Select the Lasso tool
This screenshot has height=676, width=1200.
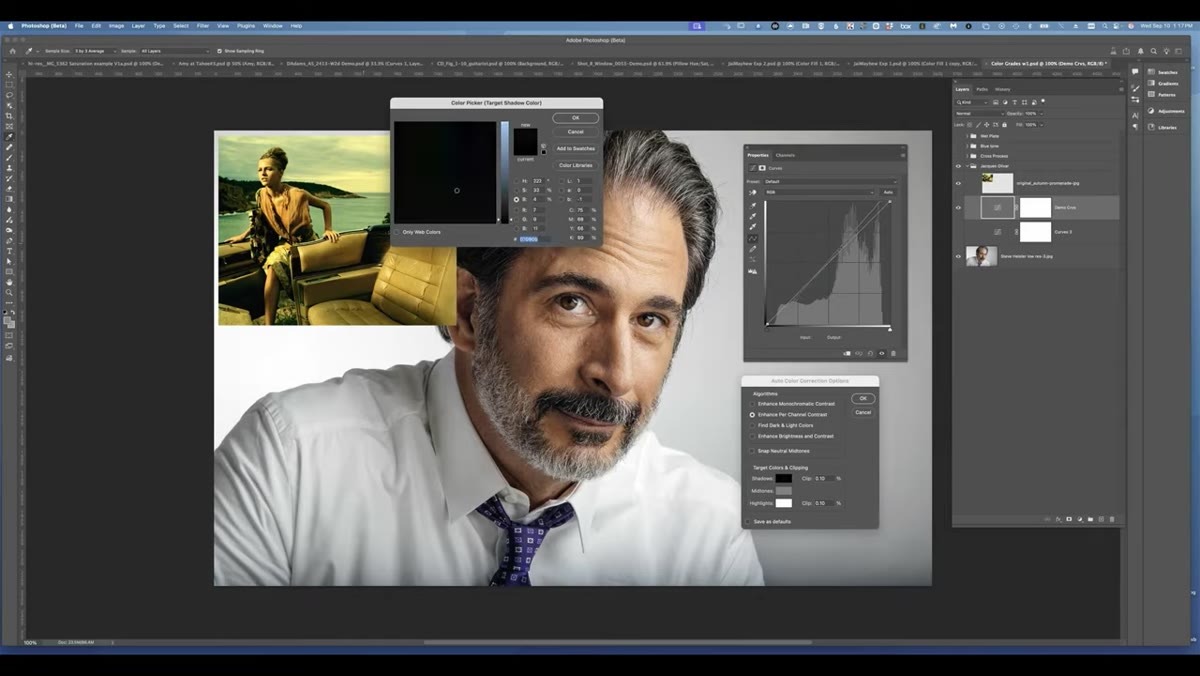[10, 95]
